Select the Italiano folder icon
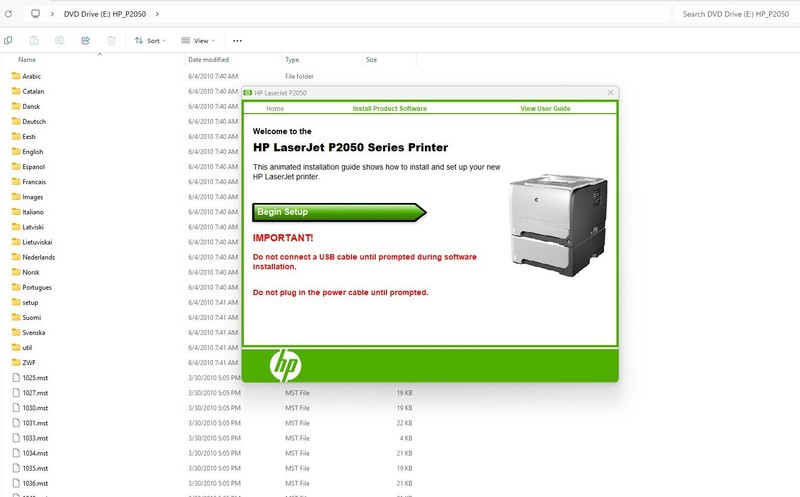The height and width of the screenshot is (497, 800). point(16,211)
